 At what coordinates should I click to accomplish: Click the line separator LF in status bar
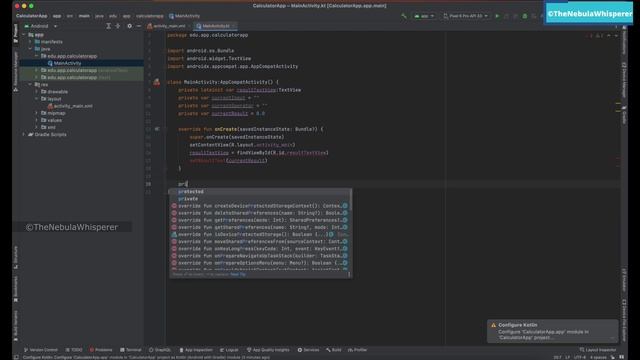(x=567, y=357)
